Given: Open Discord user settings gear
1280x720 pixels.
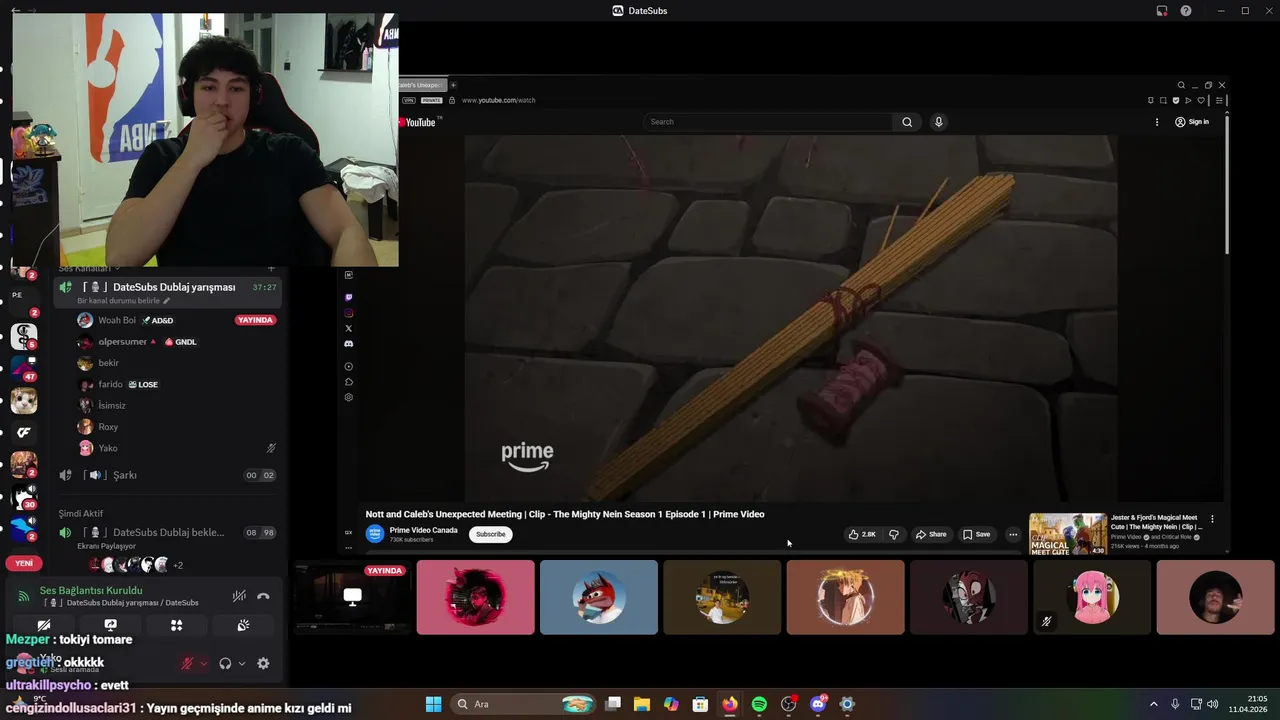Looking at the screenshot, I should point(263,663).
